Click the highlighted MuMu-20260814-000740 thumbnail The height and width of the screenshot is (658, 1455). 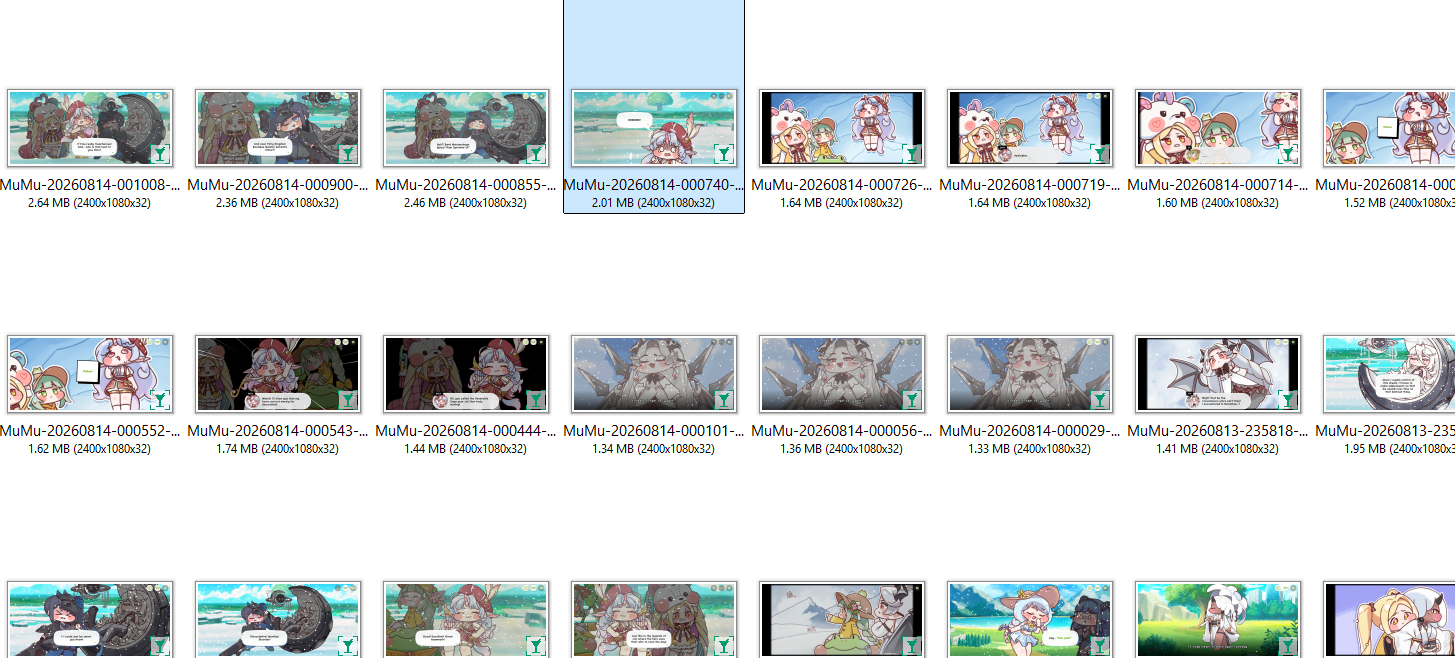click(654, 128)
